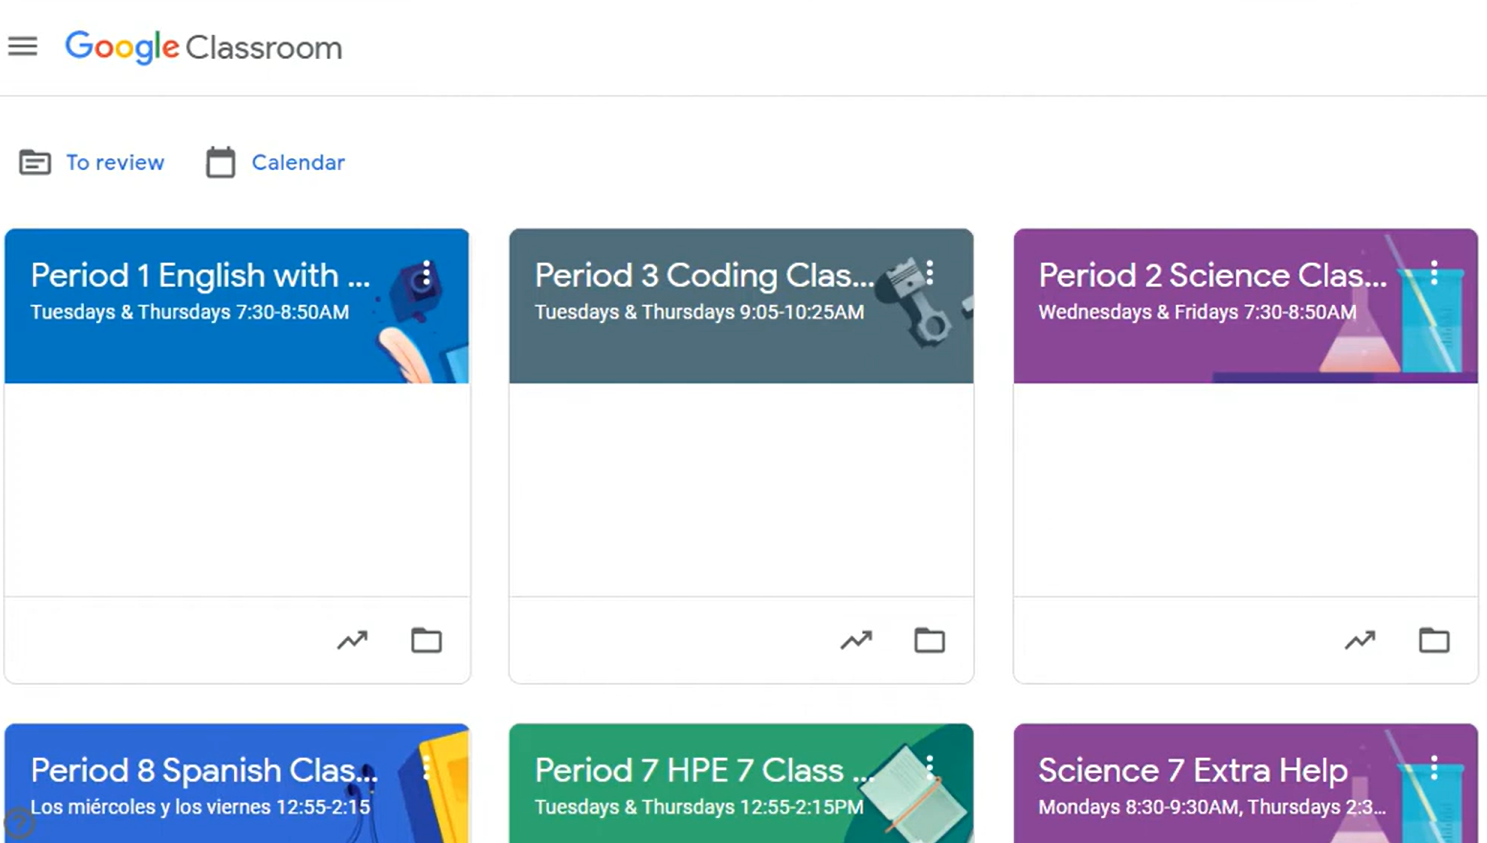Open the main hamburger menu
Screen dimensions: 1487x843
point(23,46)
